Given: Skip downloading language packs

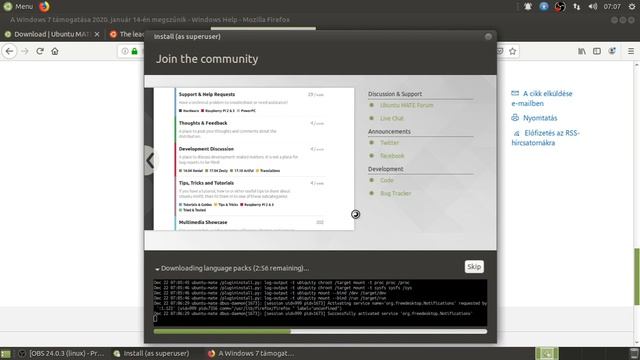Looking at the screenshot, I should [x=474, y=267].
